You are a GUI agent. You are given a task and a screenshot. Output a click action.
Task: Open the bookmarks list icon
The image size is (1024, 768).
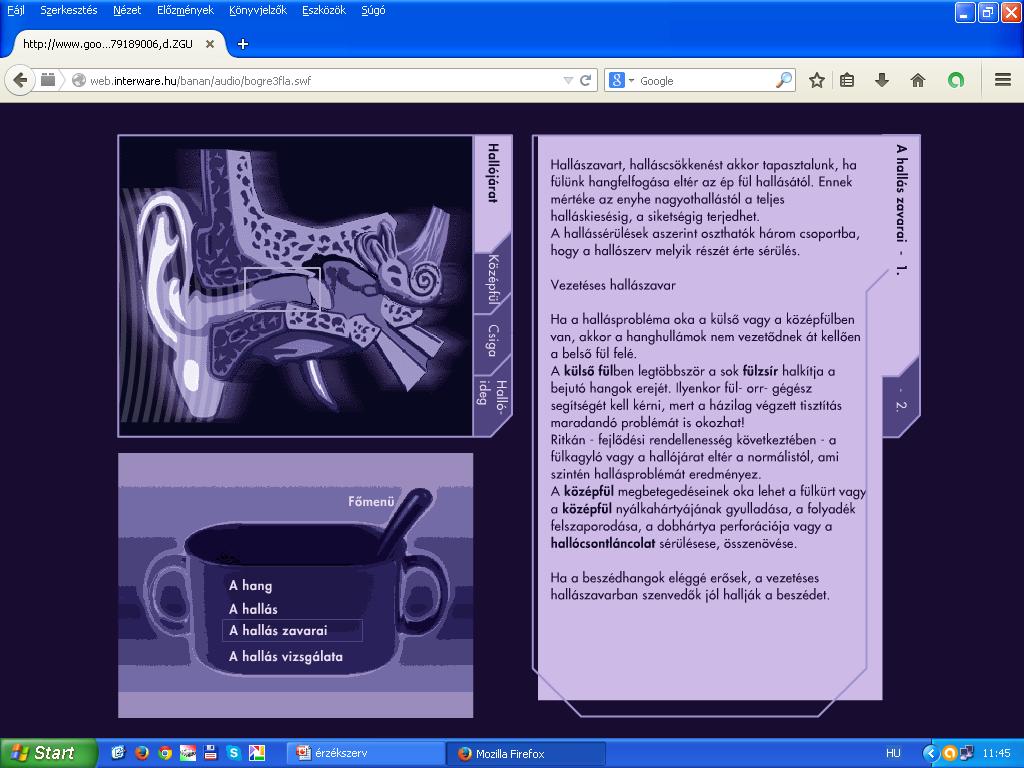[847, 80]
